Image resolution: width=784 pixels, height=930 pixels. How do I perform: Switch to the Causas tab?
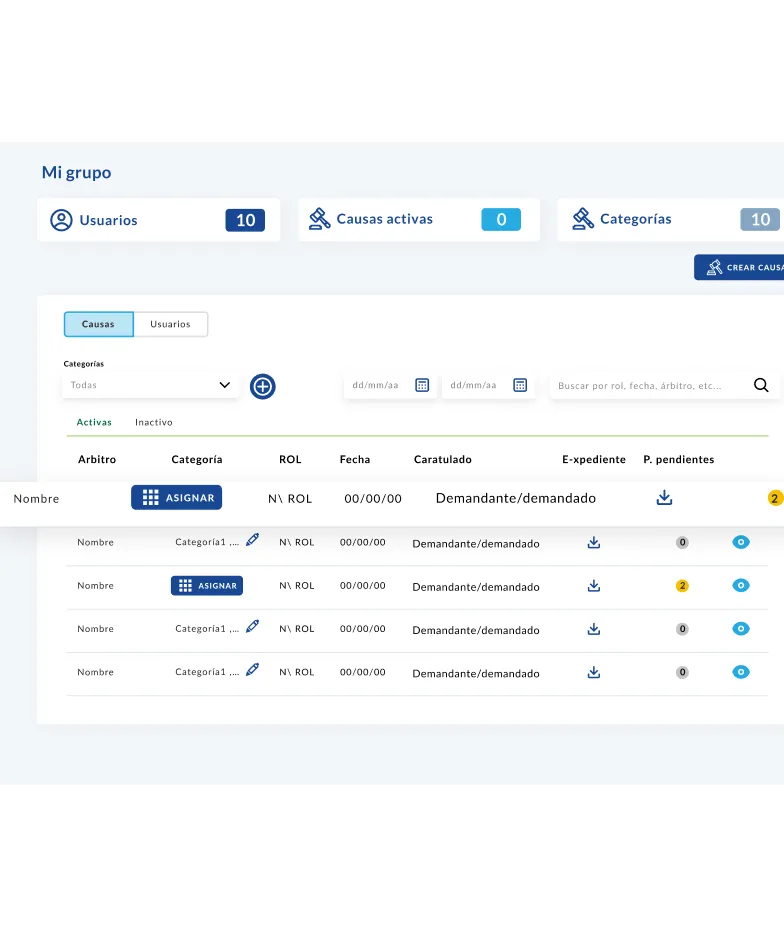point(98,324)
